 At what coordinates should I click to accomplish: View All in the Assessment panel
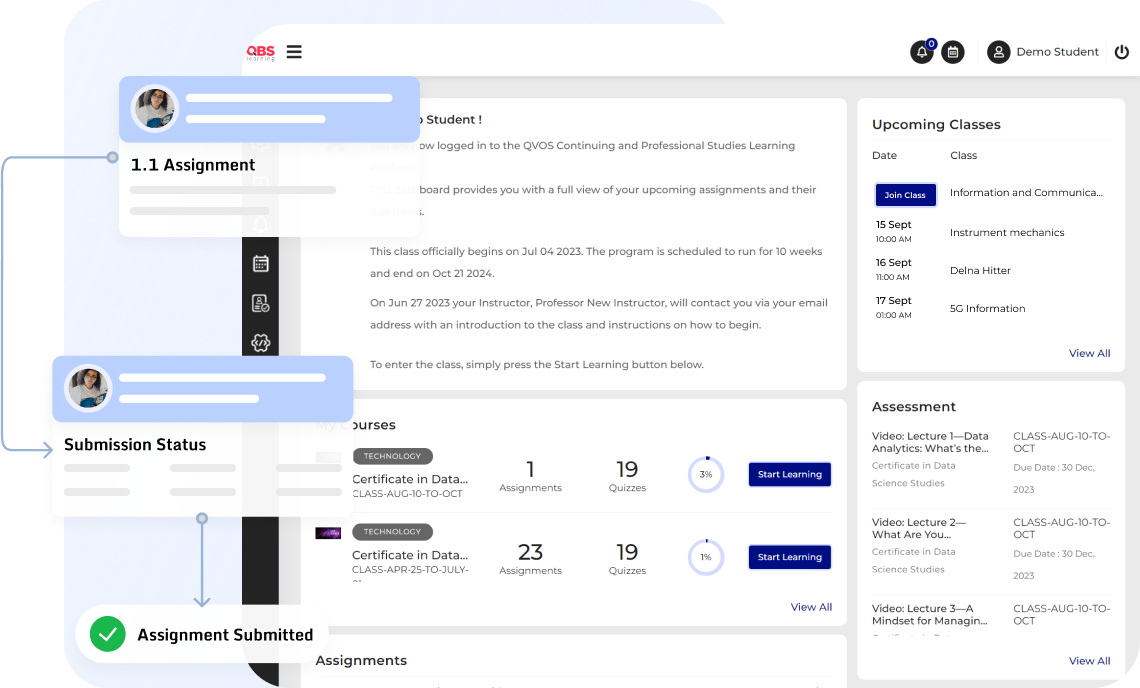[1089, 661]
